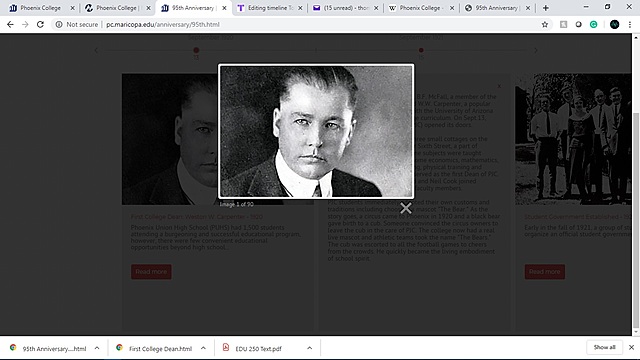Expand options for EDU 250 Text.pdf download
The height and width of the screenshot is (360, 640).
(309, 348)
